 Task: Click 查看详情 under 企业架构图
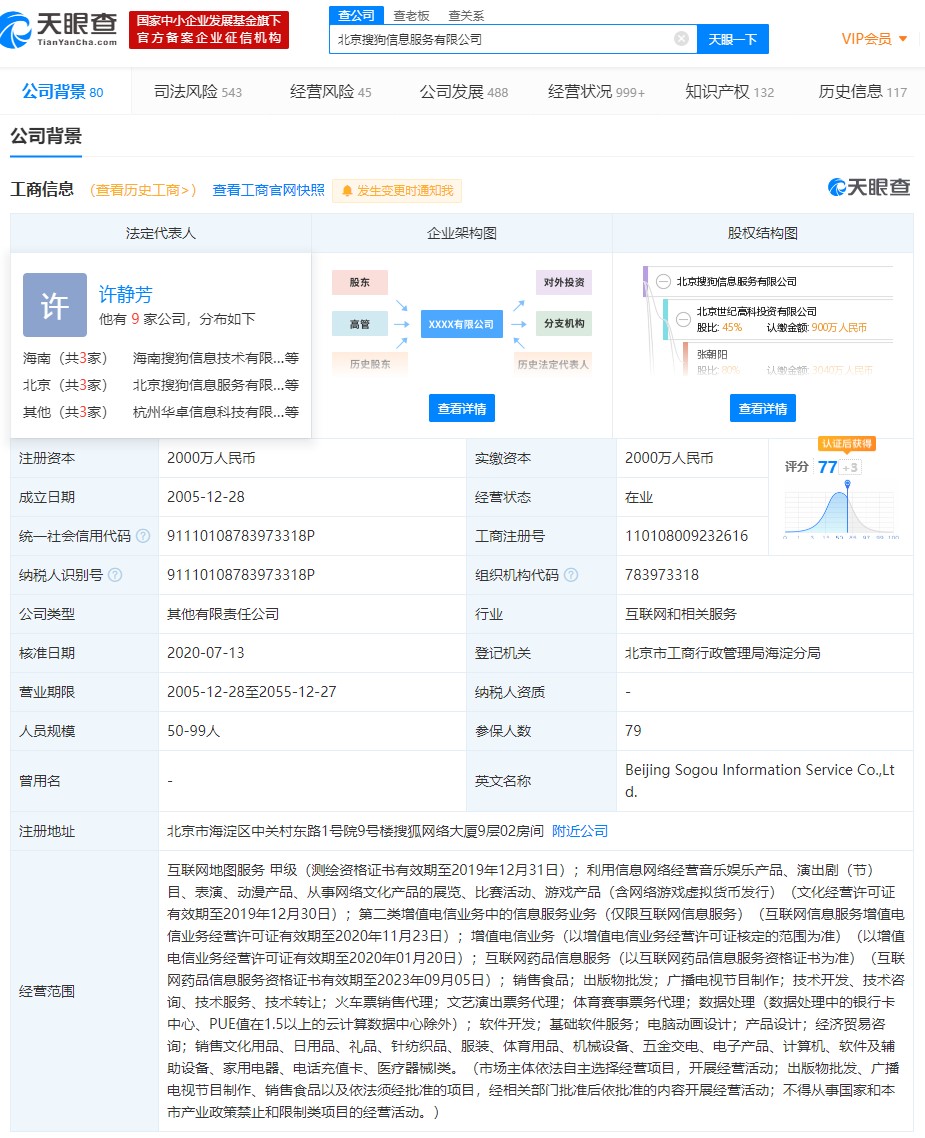click(462, 409)
